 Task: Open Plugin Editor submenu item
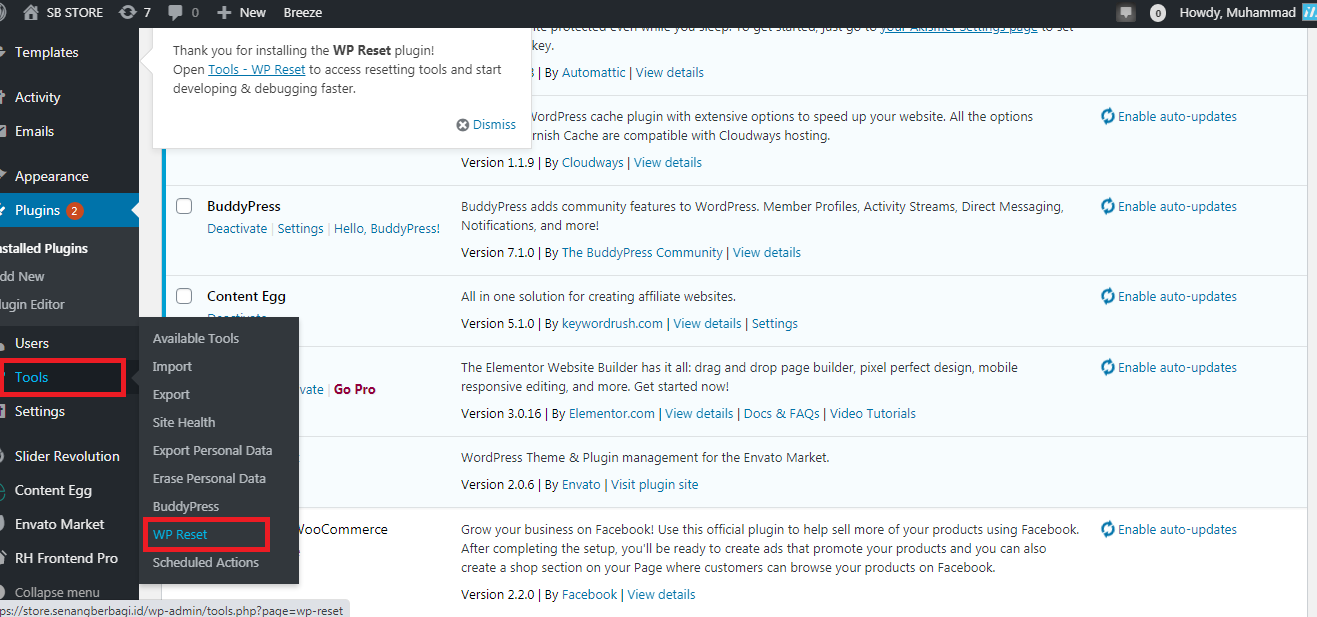(33, 304)
